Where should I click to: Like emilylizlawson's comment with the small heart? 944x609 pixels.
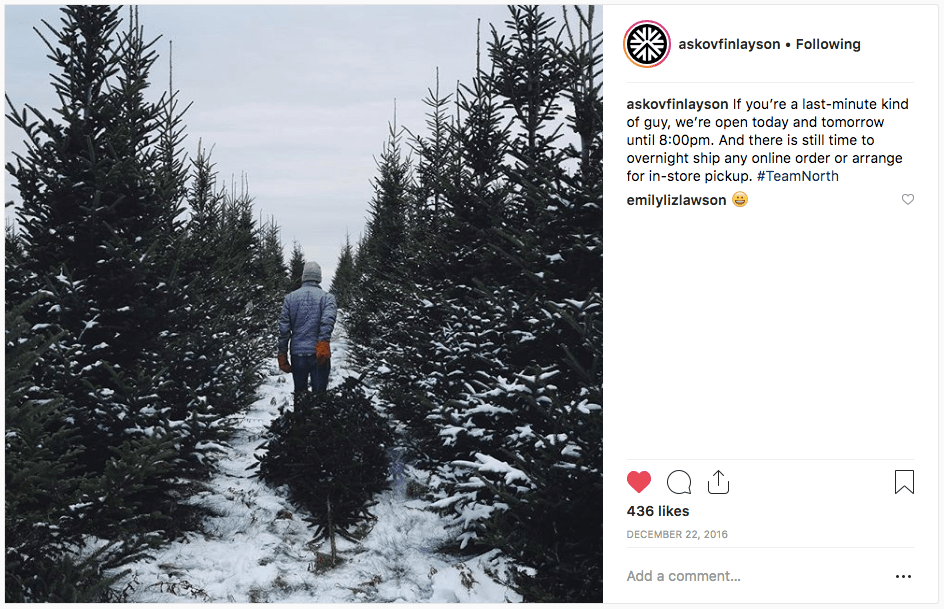click(x=908, y=200)
